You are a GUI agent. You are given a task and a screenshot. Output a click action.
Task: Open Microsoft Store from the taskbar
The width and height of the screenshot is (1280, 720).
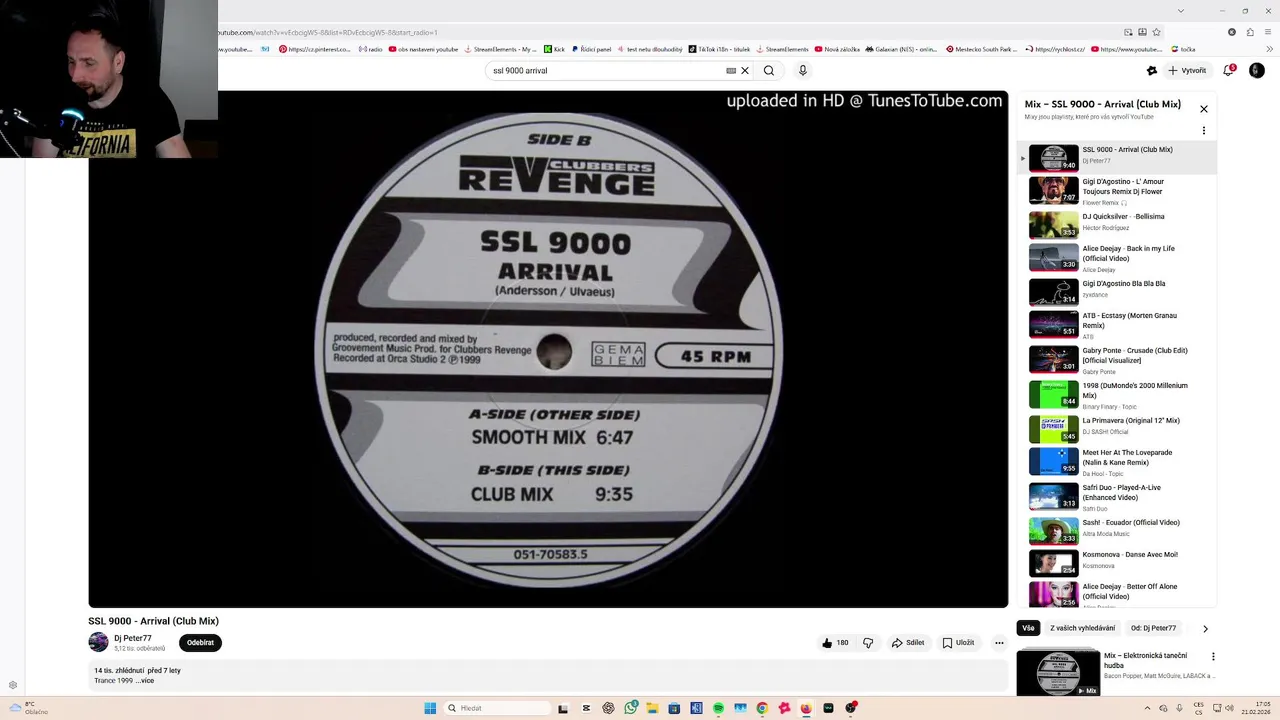coord(674,708)
